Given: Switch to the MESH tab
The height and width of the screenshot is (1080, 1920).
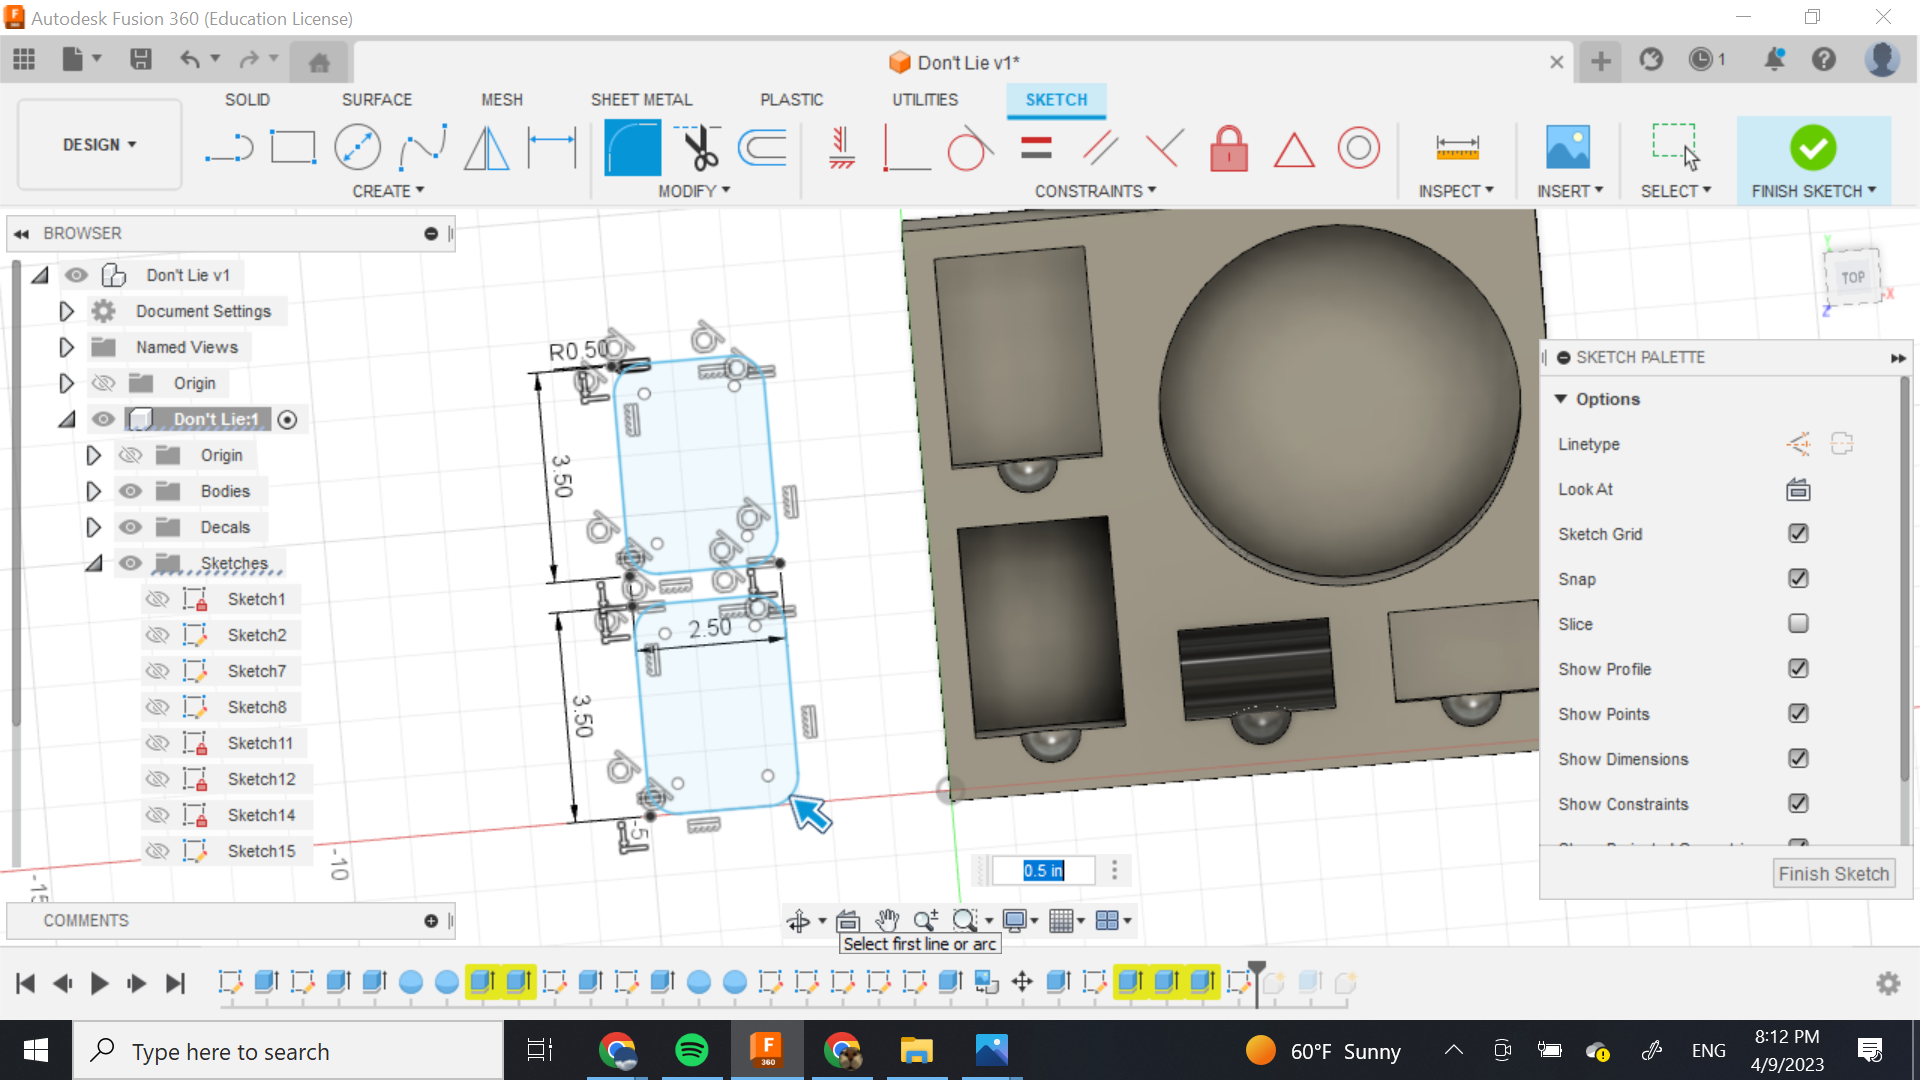Looking at the screenshot, I should coord(502,100).
